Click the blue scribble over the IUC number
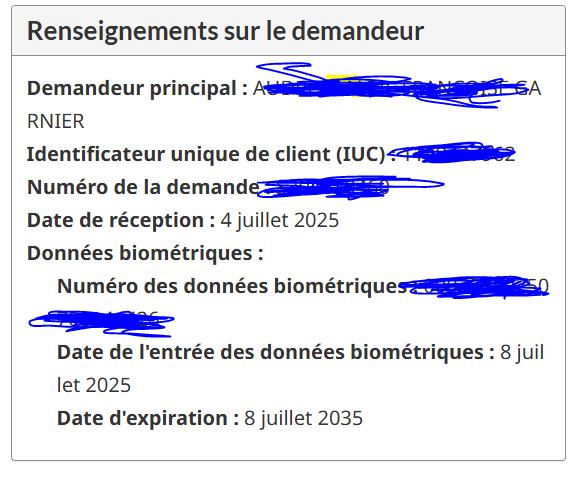Viewport: 584px width, 483px height. 451,153
